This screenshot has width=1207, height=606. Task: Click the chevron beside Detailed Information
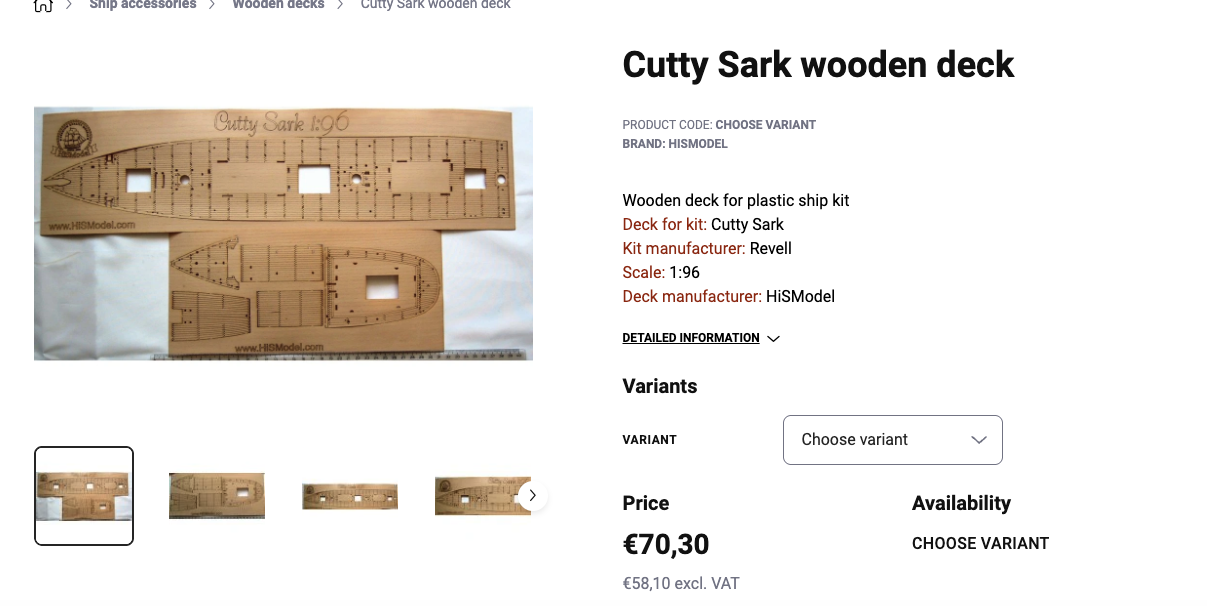[773, 339]
